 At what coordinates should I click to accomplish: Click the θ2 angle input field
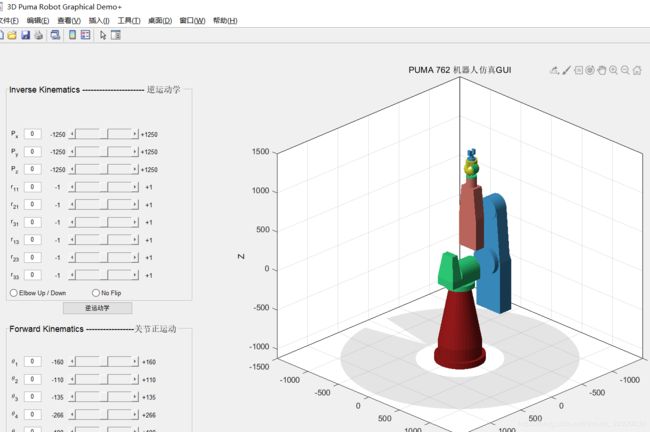(x=32, y=379)
